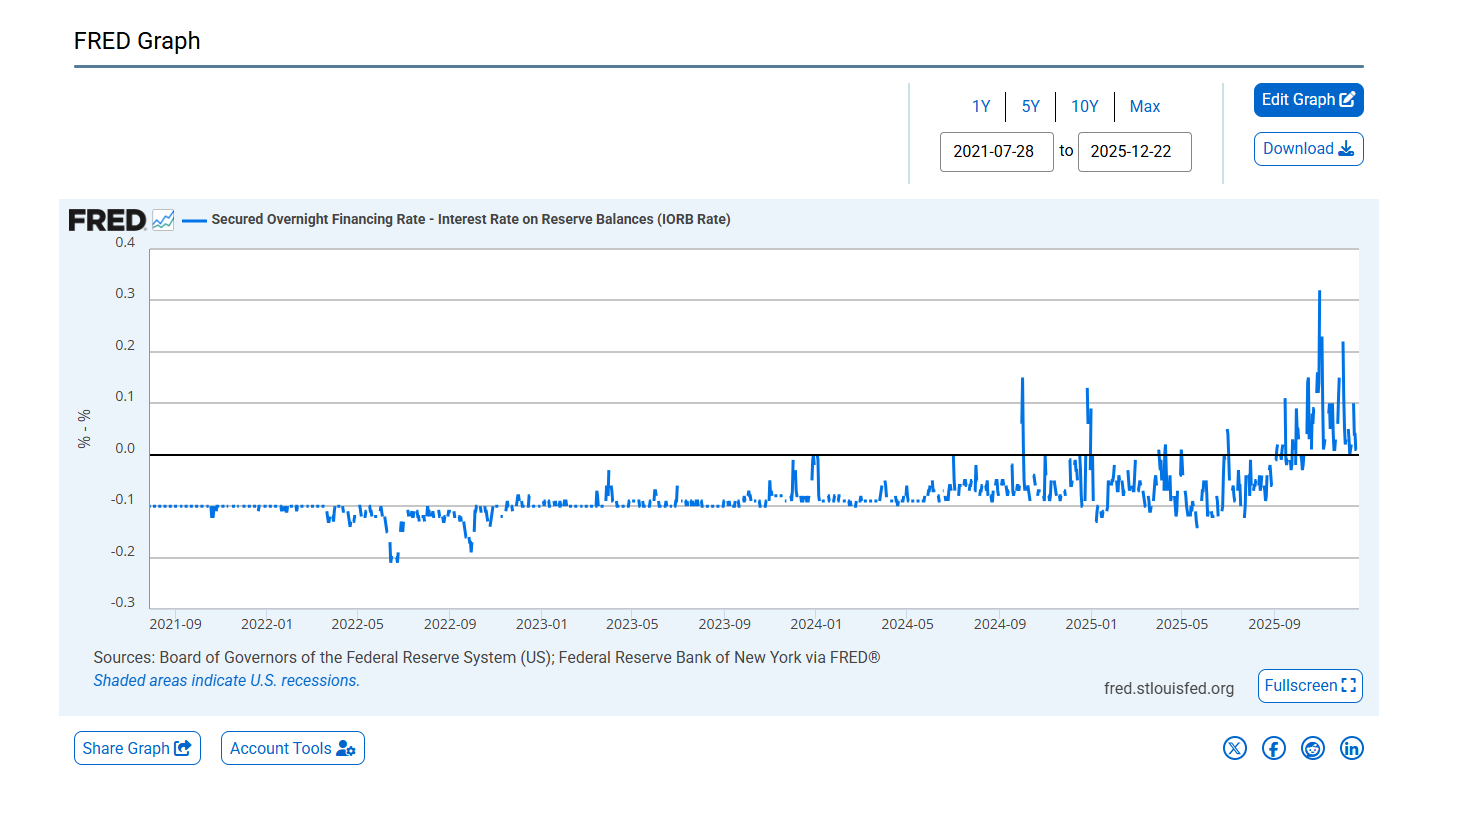The image size is (1462, 816).
Task: Click the chart icon beside FRED logo
Action: tap(163, 220)
